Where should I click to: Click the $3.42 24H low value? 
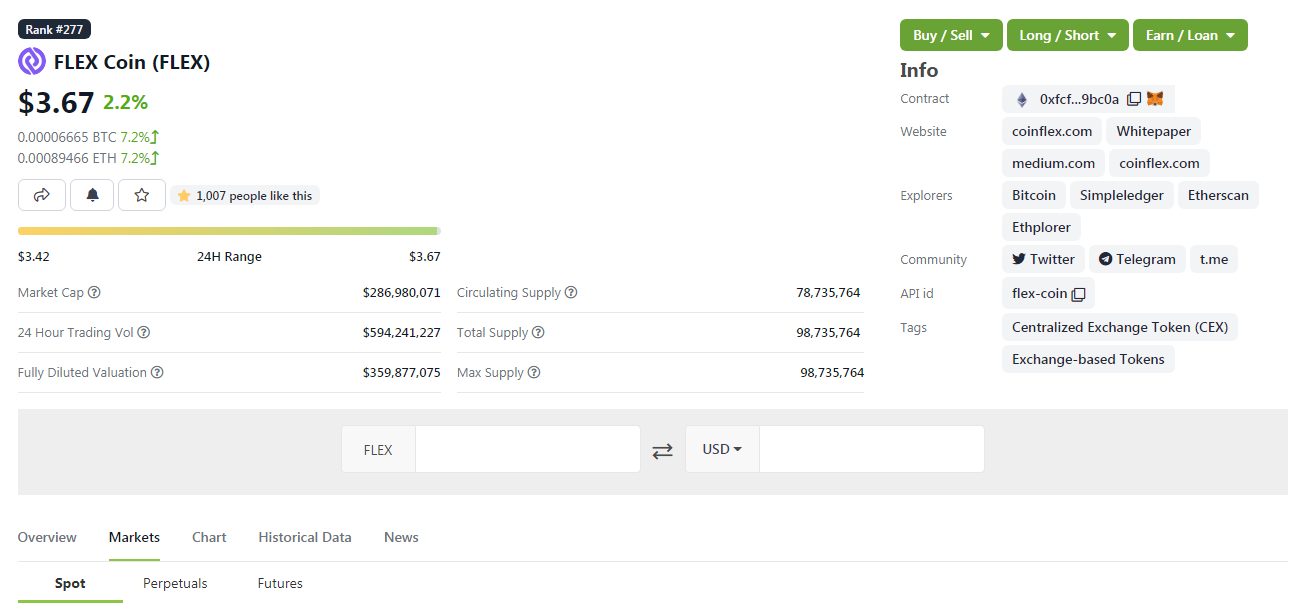(x=34, y=257)
